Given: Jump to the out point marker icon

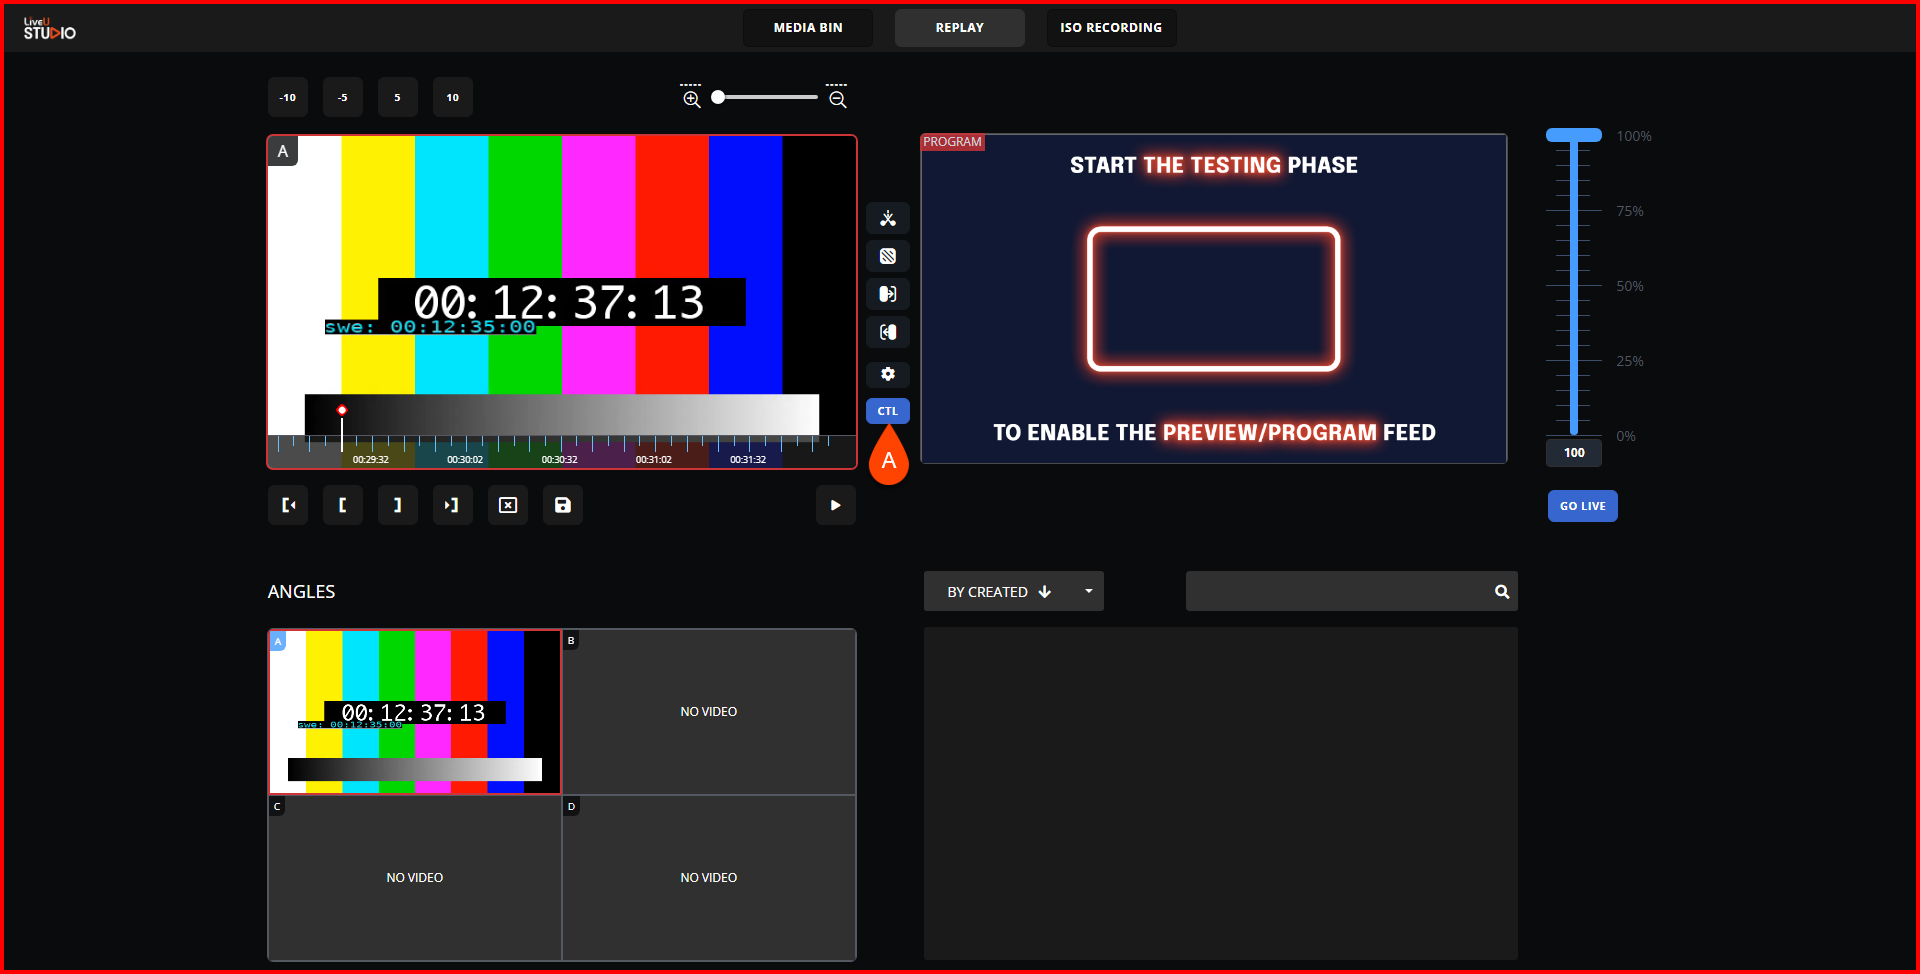Looking at the screenshot, I should (452, 505).
